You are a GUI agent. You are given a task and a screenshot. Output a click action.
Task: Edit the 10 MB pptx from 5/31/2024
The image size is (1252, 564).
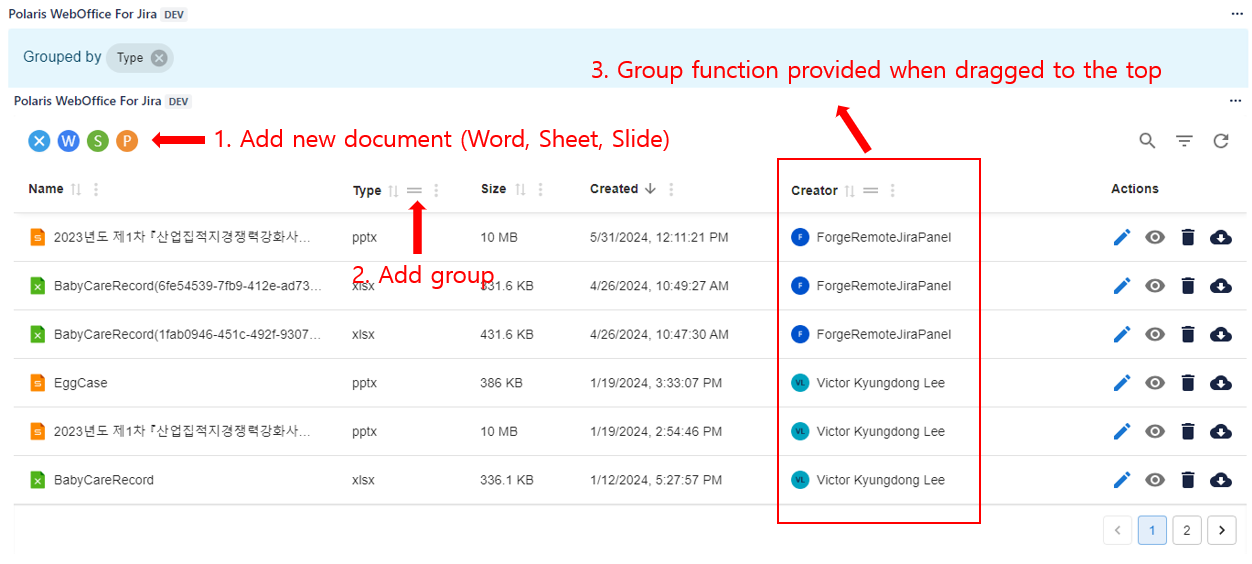pyautogui.click(x=1122, y=237)
